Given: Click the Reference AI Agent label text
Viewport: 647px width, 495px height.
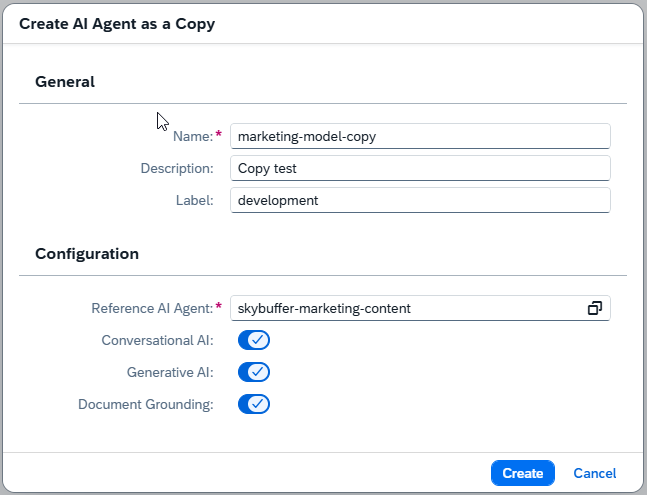Looking at the screenshot, I should 152,308.
